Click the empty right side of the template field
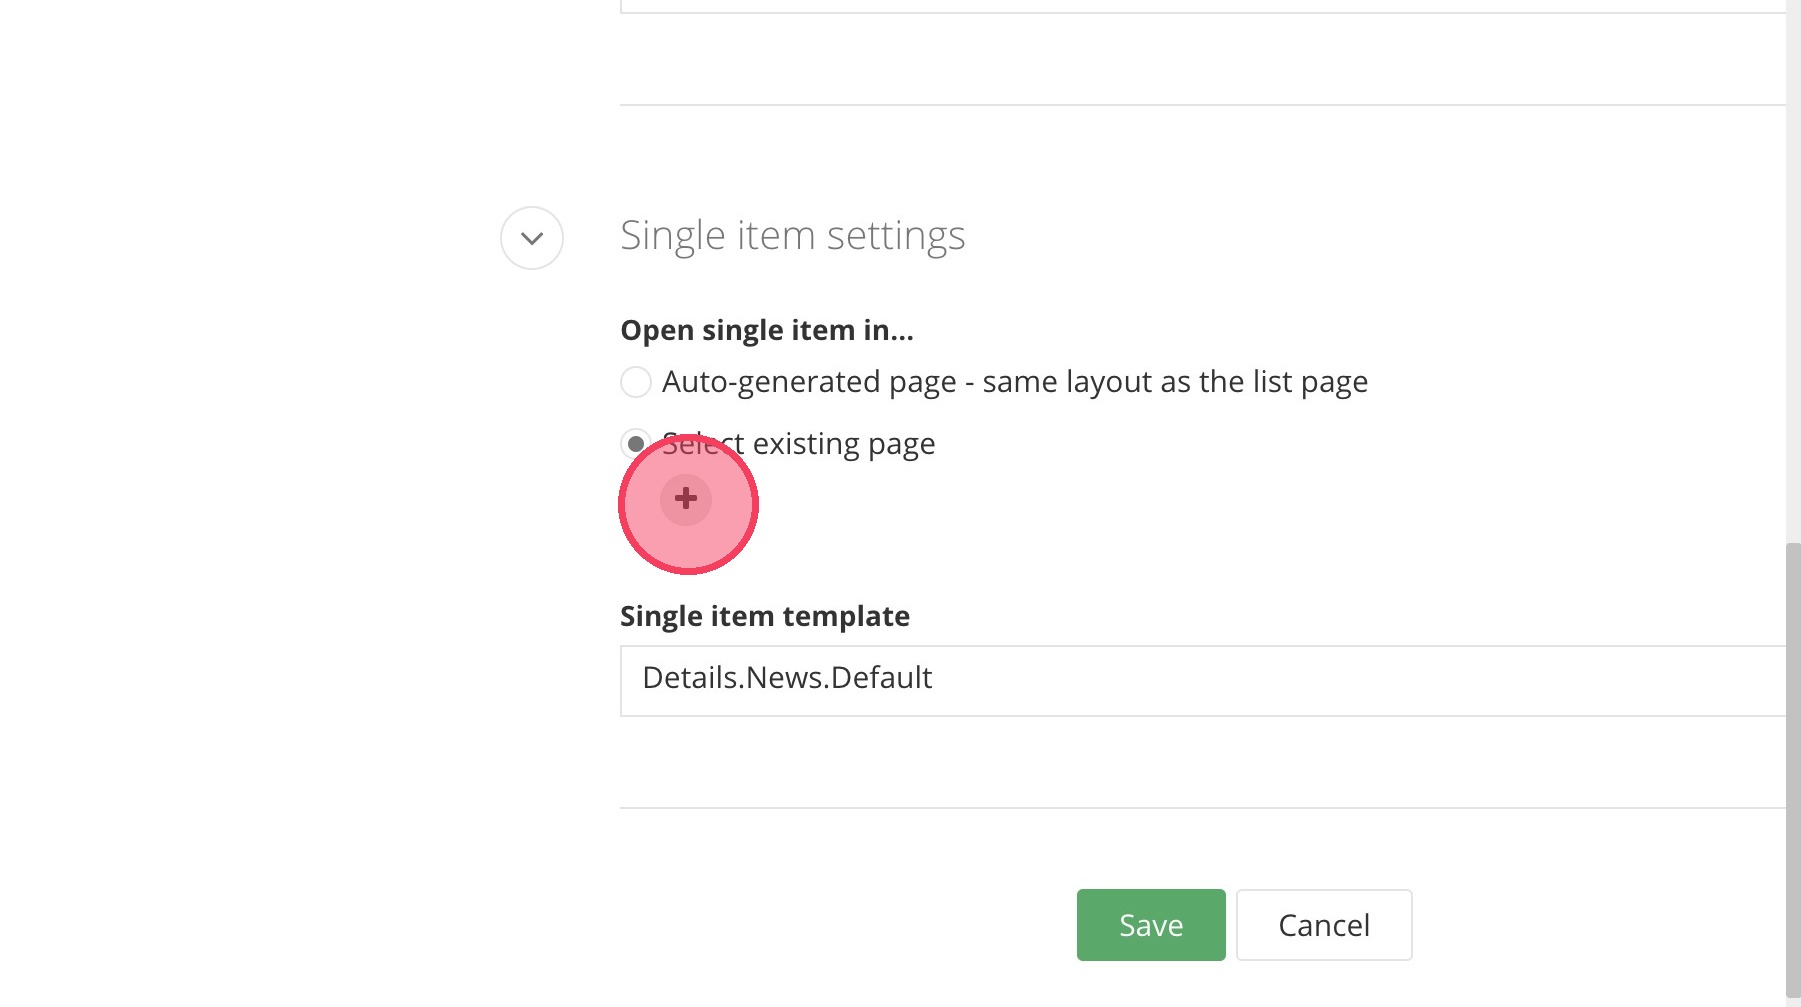 1500,680
